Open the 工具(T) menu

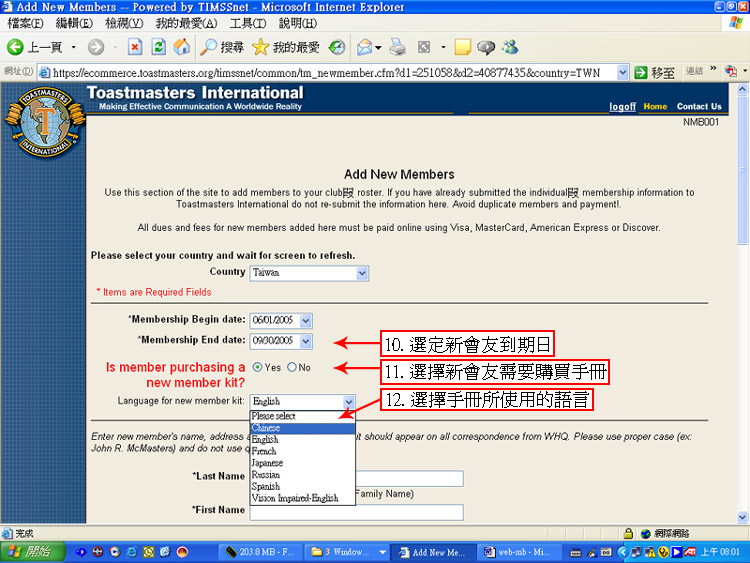point(250,23)
